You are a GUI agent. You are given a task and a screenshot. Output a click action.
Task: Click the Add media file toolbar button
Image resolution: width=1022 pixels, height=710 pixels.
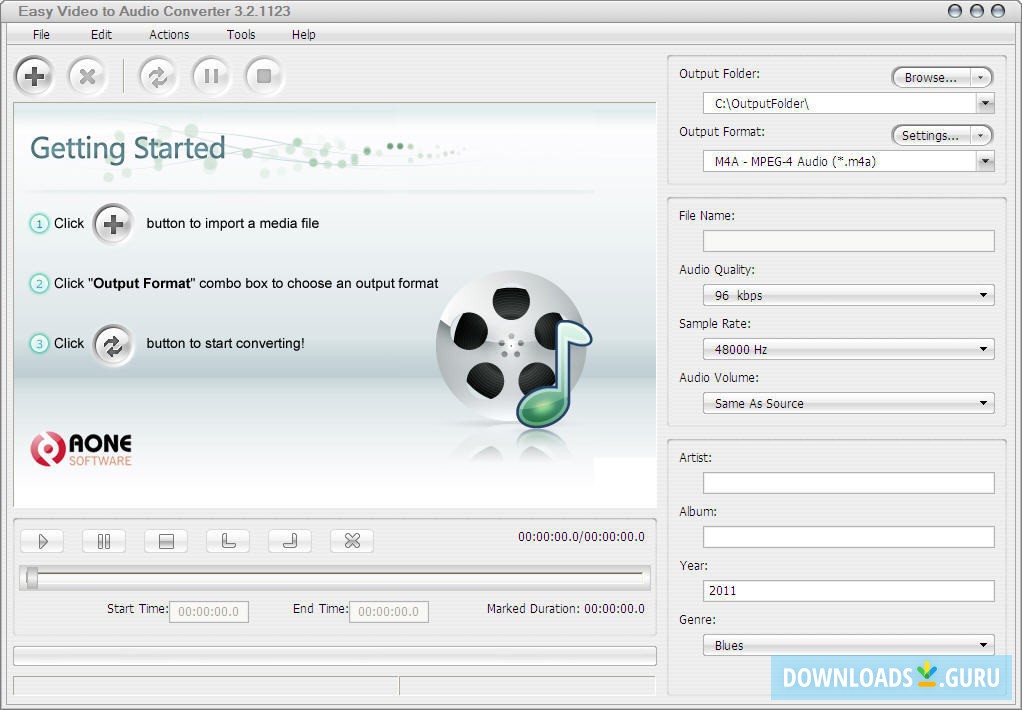tap(35, 76)
